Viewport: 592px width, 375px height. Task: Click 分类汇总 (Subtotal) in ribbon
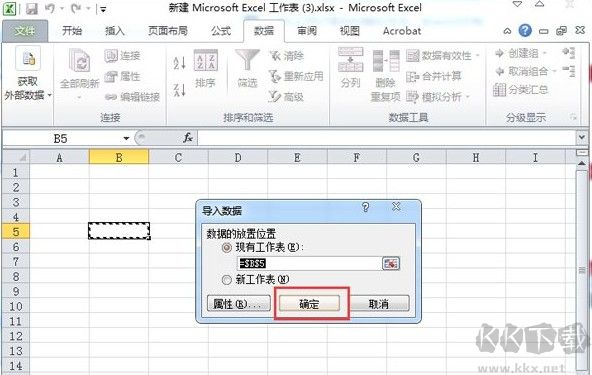click(521, 90)
